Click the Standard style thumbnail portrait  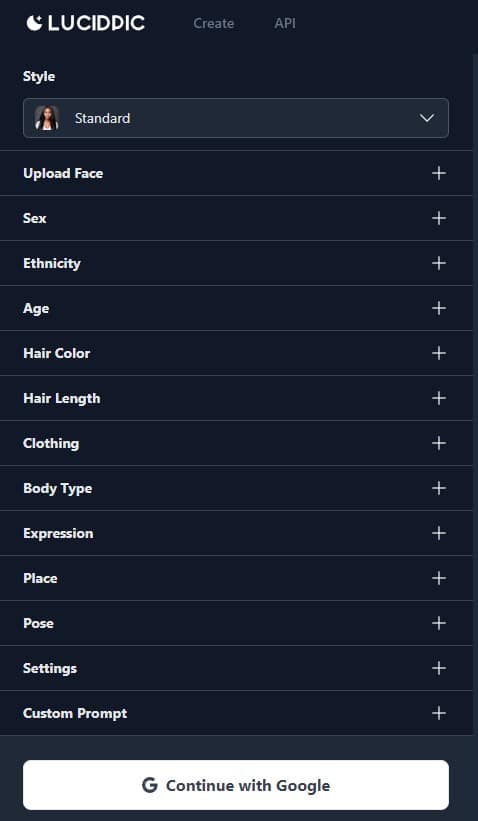point(47,118)
